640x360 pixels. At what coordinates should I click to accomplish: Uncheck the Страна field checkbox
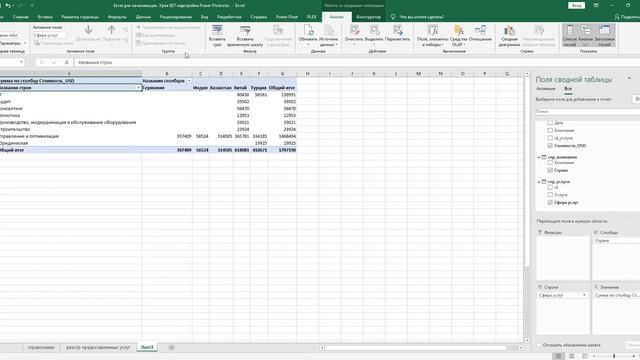550,170
